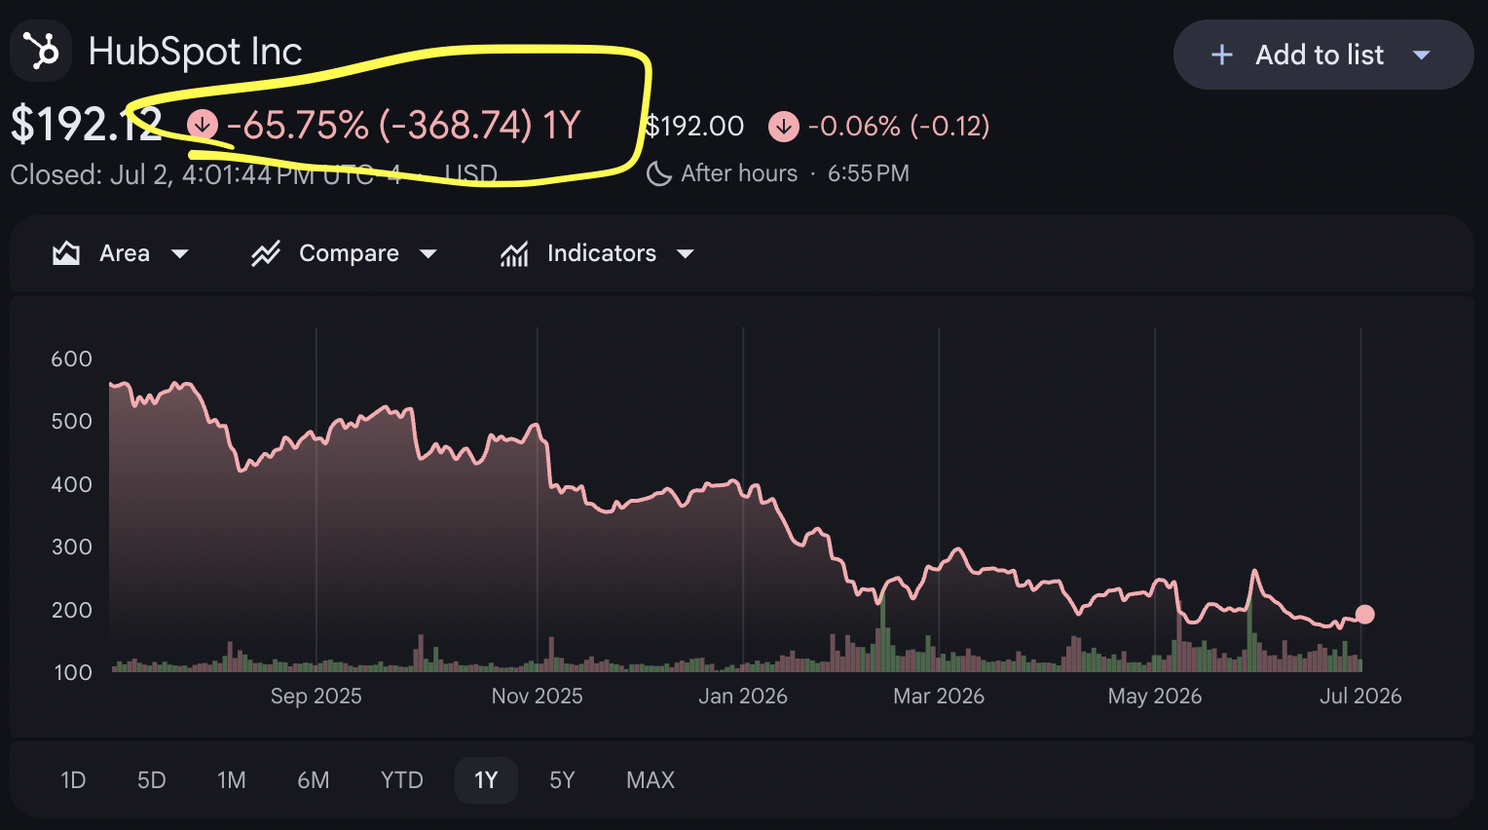Click the latest price dot on chart
The height and width of the screenshot is (830, 1488).
point(1364,614)
